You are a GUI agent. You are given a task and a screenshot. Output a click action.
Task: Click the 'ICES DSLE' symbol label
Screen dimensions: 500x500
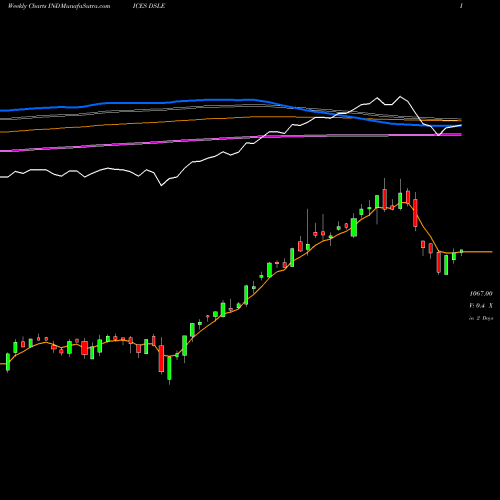pos(149,6)
